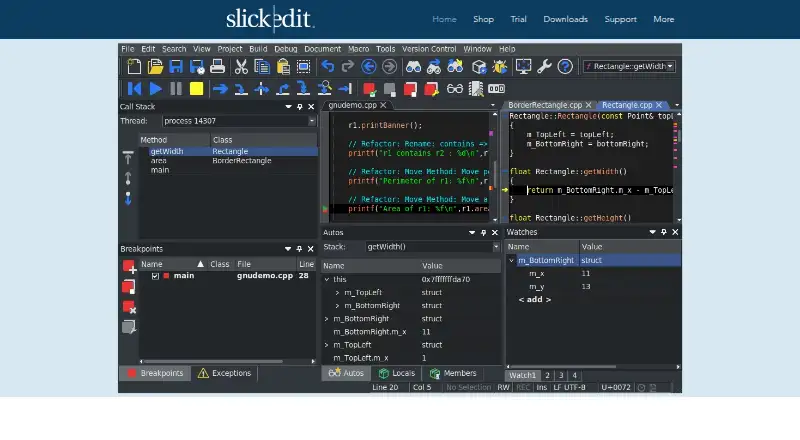The height and width of the screenshot is (440, 800).
Task: Open the Call Stack panel options arrow
Action: (x=288, y=107)
